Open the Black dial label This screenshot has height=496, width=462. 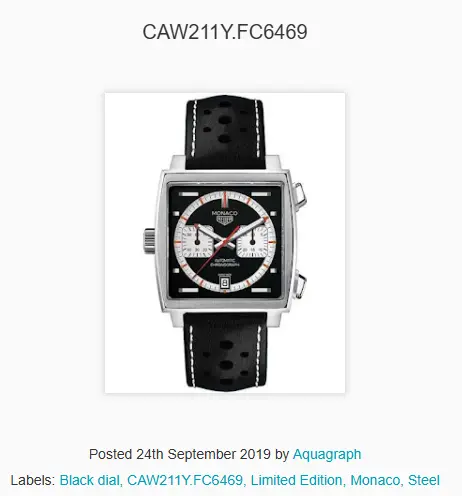pyautogui.click(x=90, y=480)
